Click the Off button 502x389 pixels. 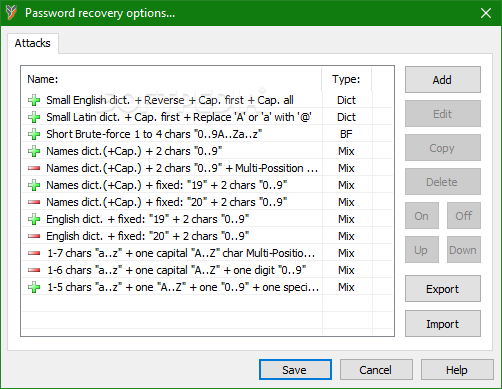tap(464, 216)
